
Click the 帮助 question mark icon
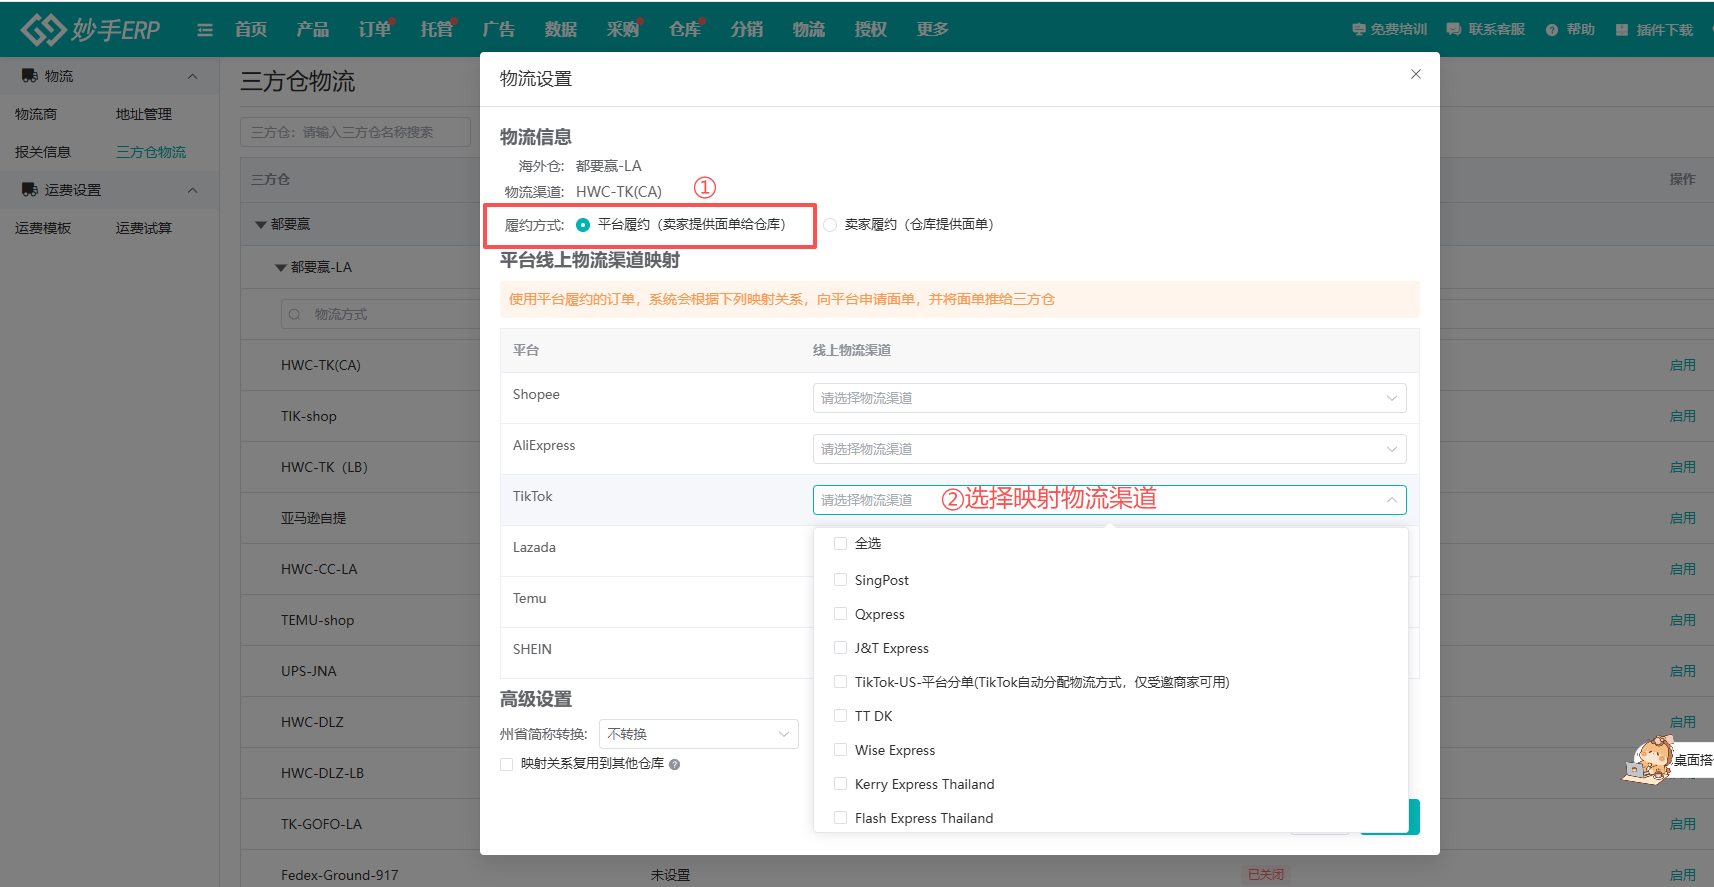pyautogui.click(x=1552, y=30)
